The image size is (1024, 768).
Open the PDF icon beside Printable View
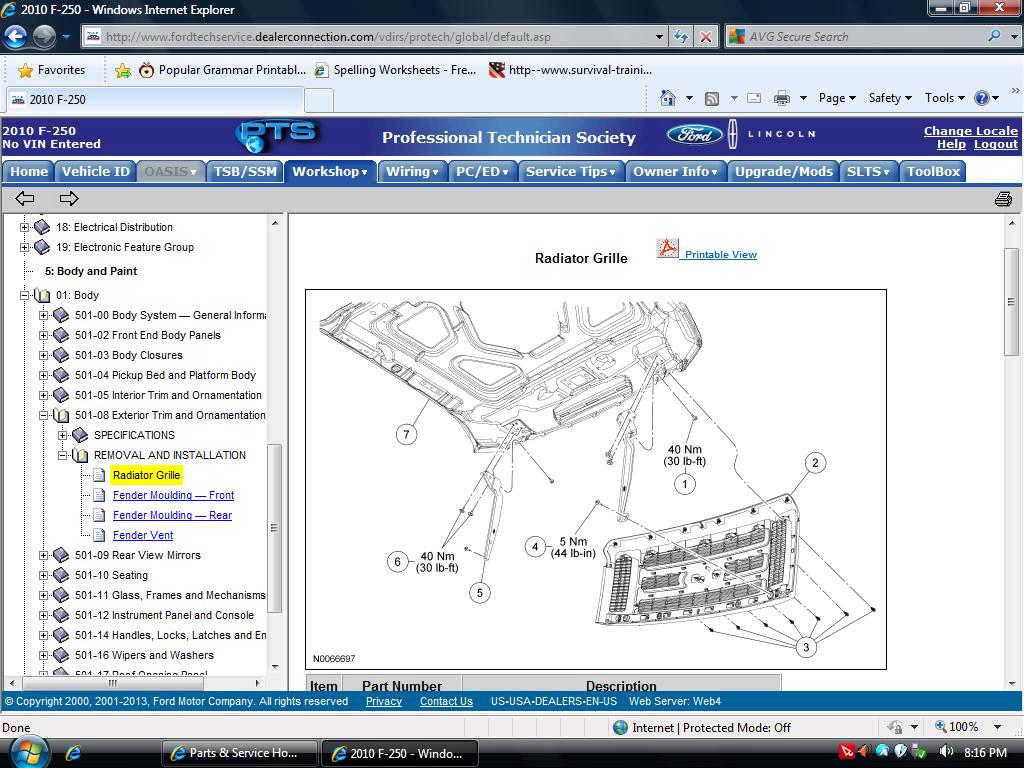point(667,248)
